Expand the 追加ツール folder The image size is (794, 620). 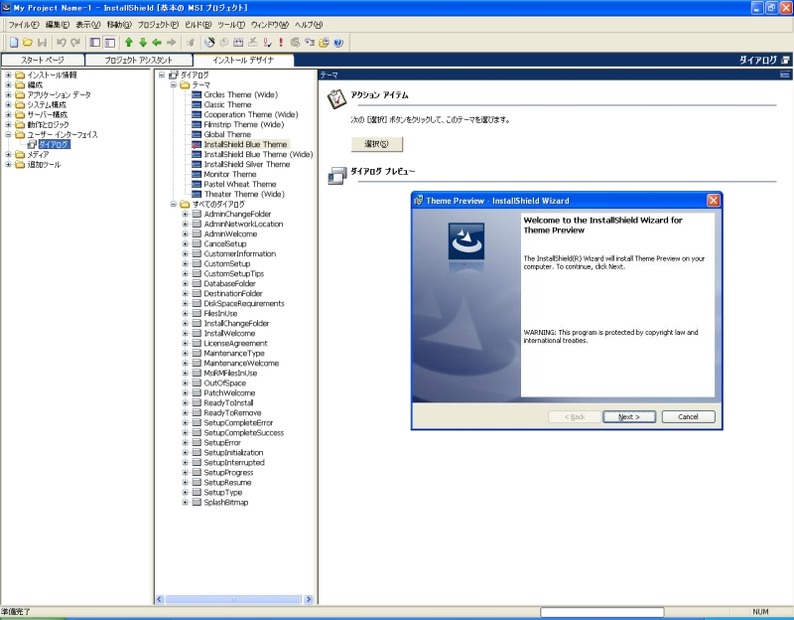(8, 165)
